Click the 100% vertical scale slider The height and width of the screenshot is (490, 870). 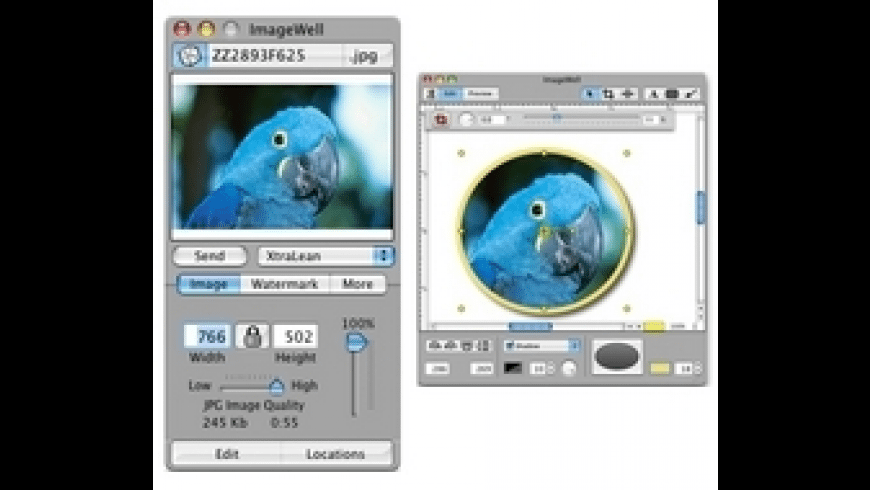[356, 373]
